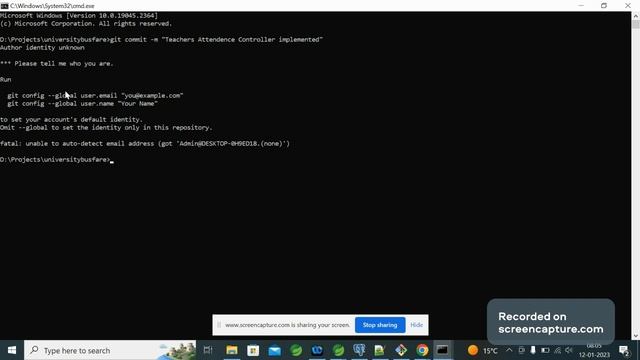This screenshot has width=640, height=360.
Task: Click the battery status tray icon
Action: (x=545, y=350)
